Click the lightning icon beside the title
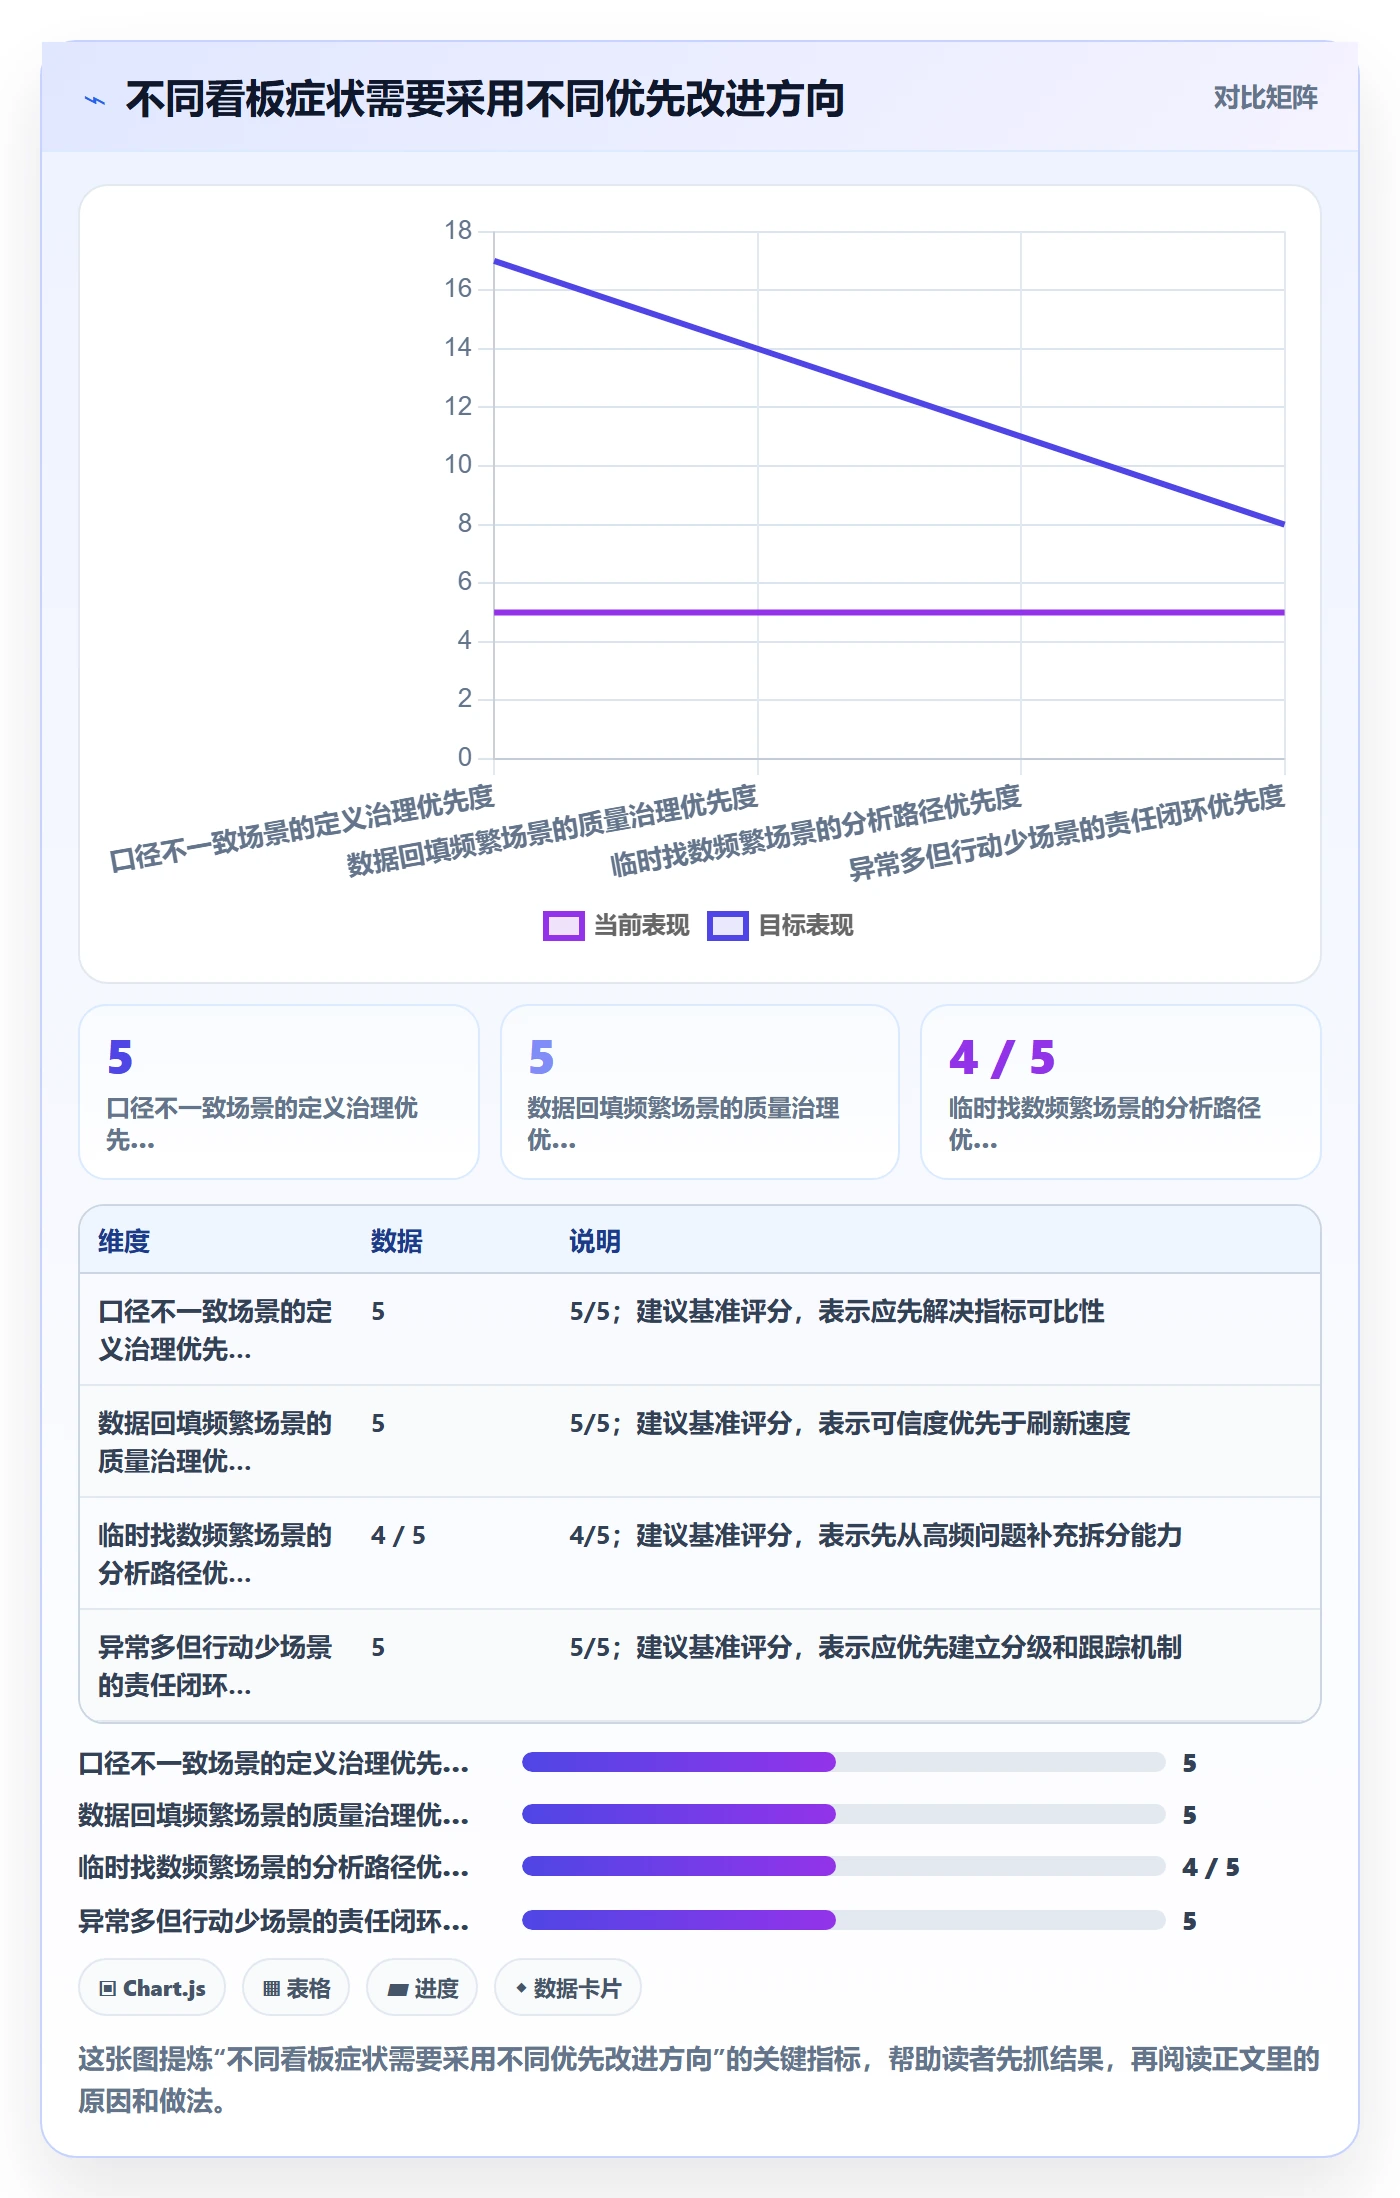Viewport: 1400px width, 2198px height. coord(95,100)
